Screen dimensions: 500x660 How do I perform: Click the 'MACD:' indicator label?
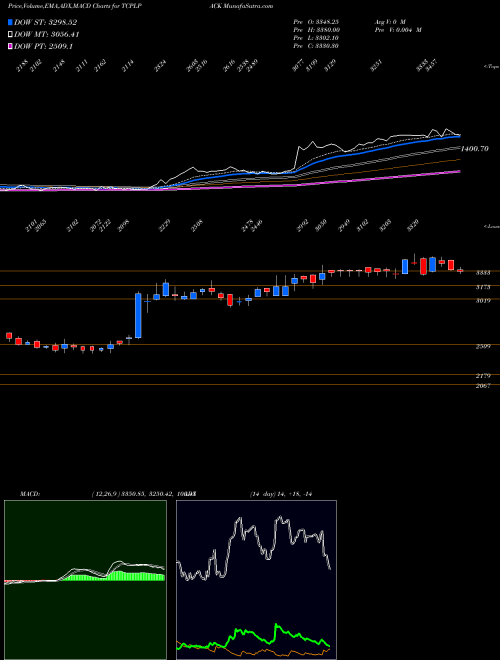tap(30, 494)
